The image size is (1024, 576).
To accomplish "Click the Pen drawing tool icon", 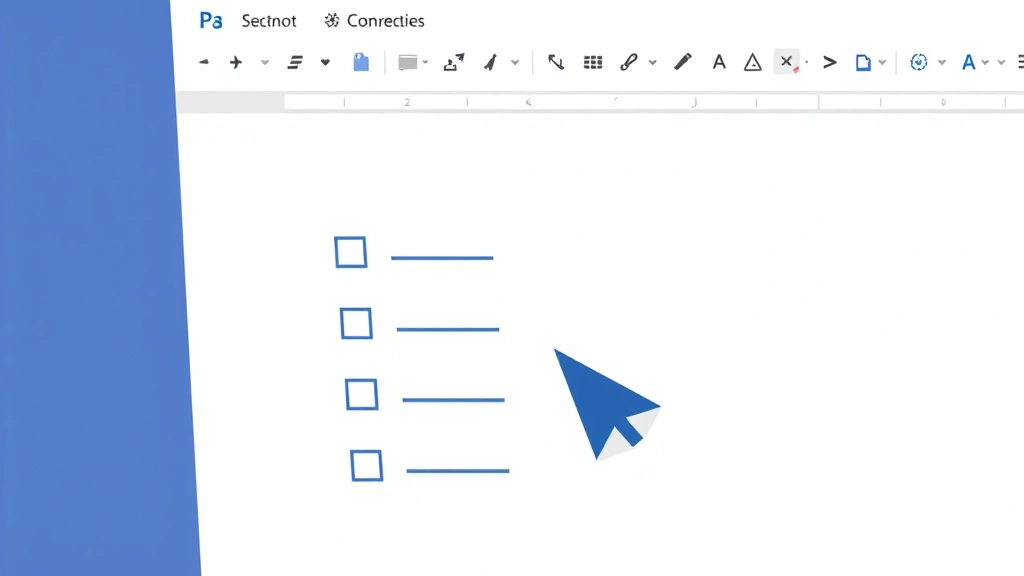I will [683, 61].
